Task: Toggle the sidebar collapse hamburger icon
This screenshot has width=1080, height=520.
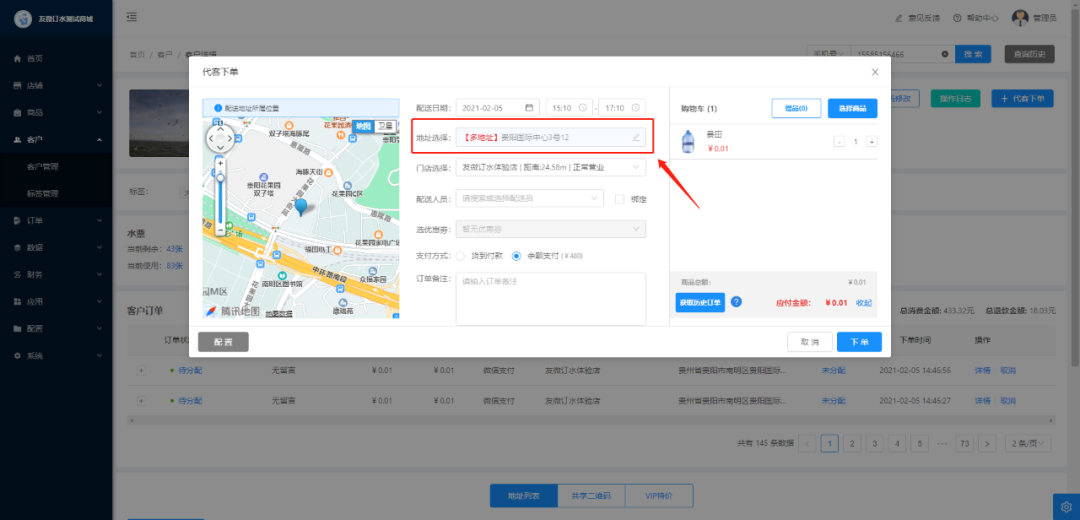Action: tap(131, 17)
